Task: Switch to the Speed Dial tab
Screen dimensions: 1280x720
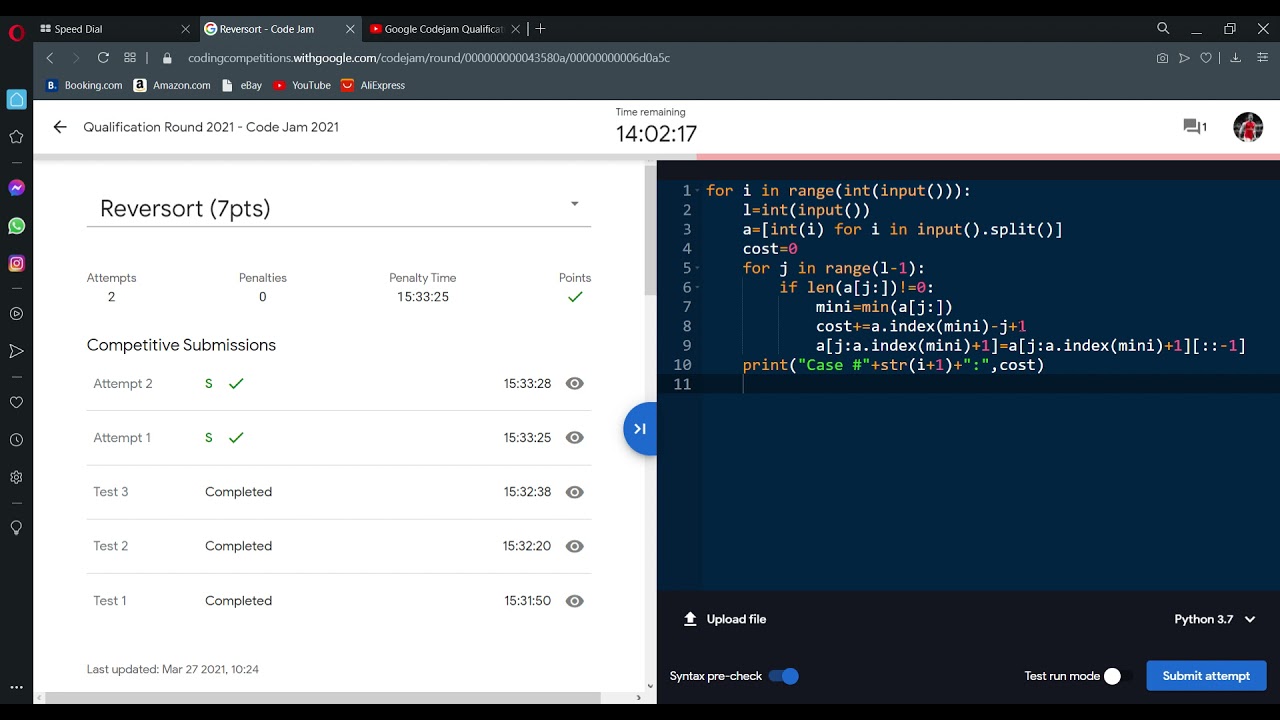Action: point(116,29)
